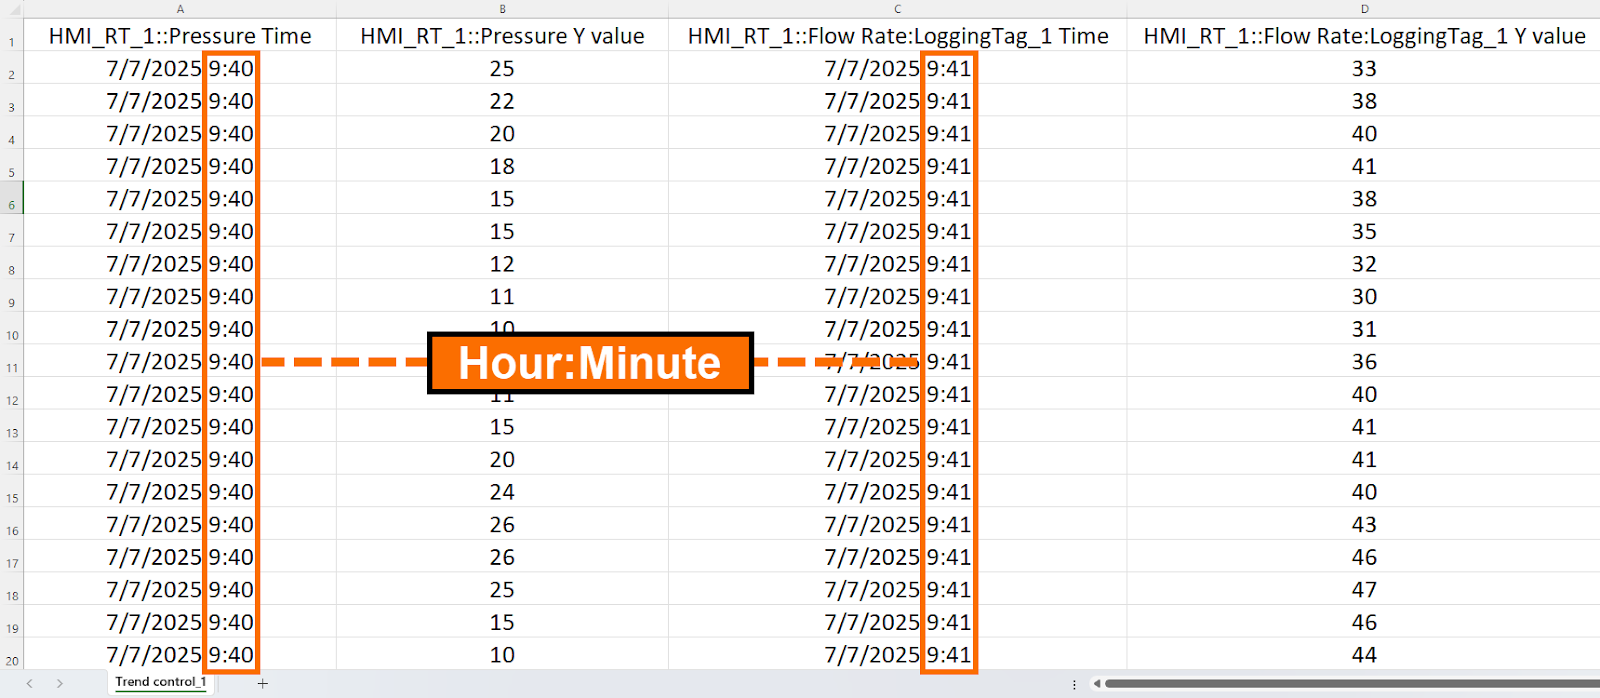Select Flow Rate value 30 in row 9
The width and height of the screenshot is (1600, 698).
tap(1364, 296)
